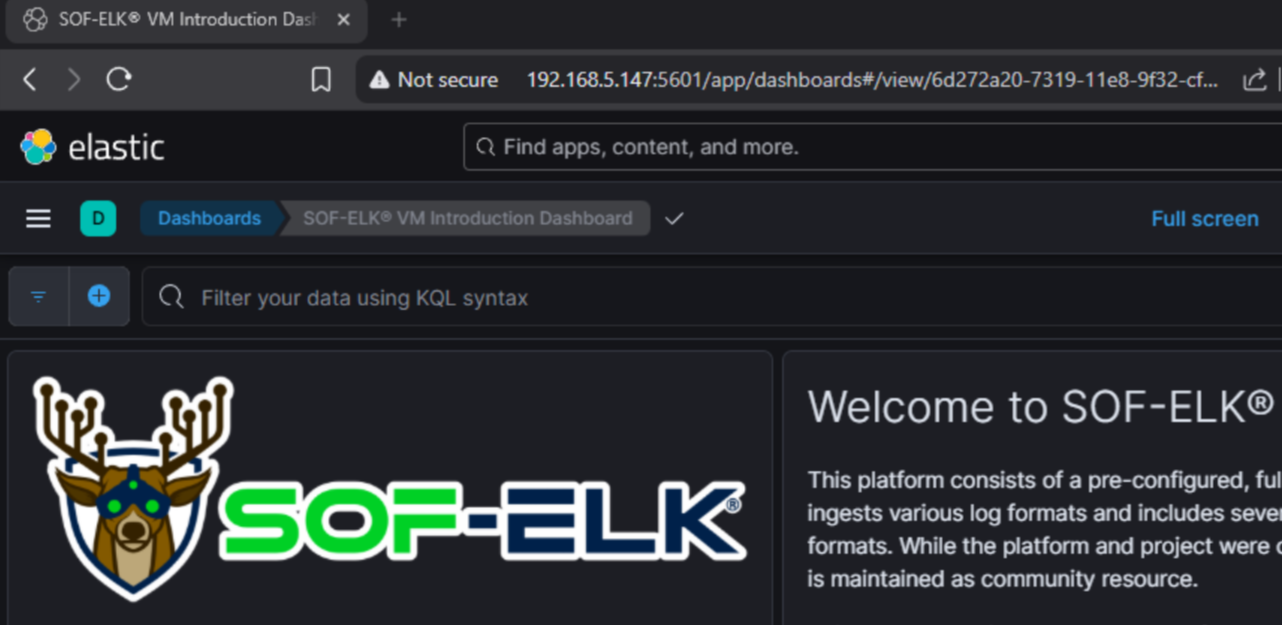The height and width of the screenshot is (625, 1282).
Task: Select the Dashboards breadcrumb
Action: 209,218
